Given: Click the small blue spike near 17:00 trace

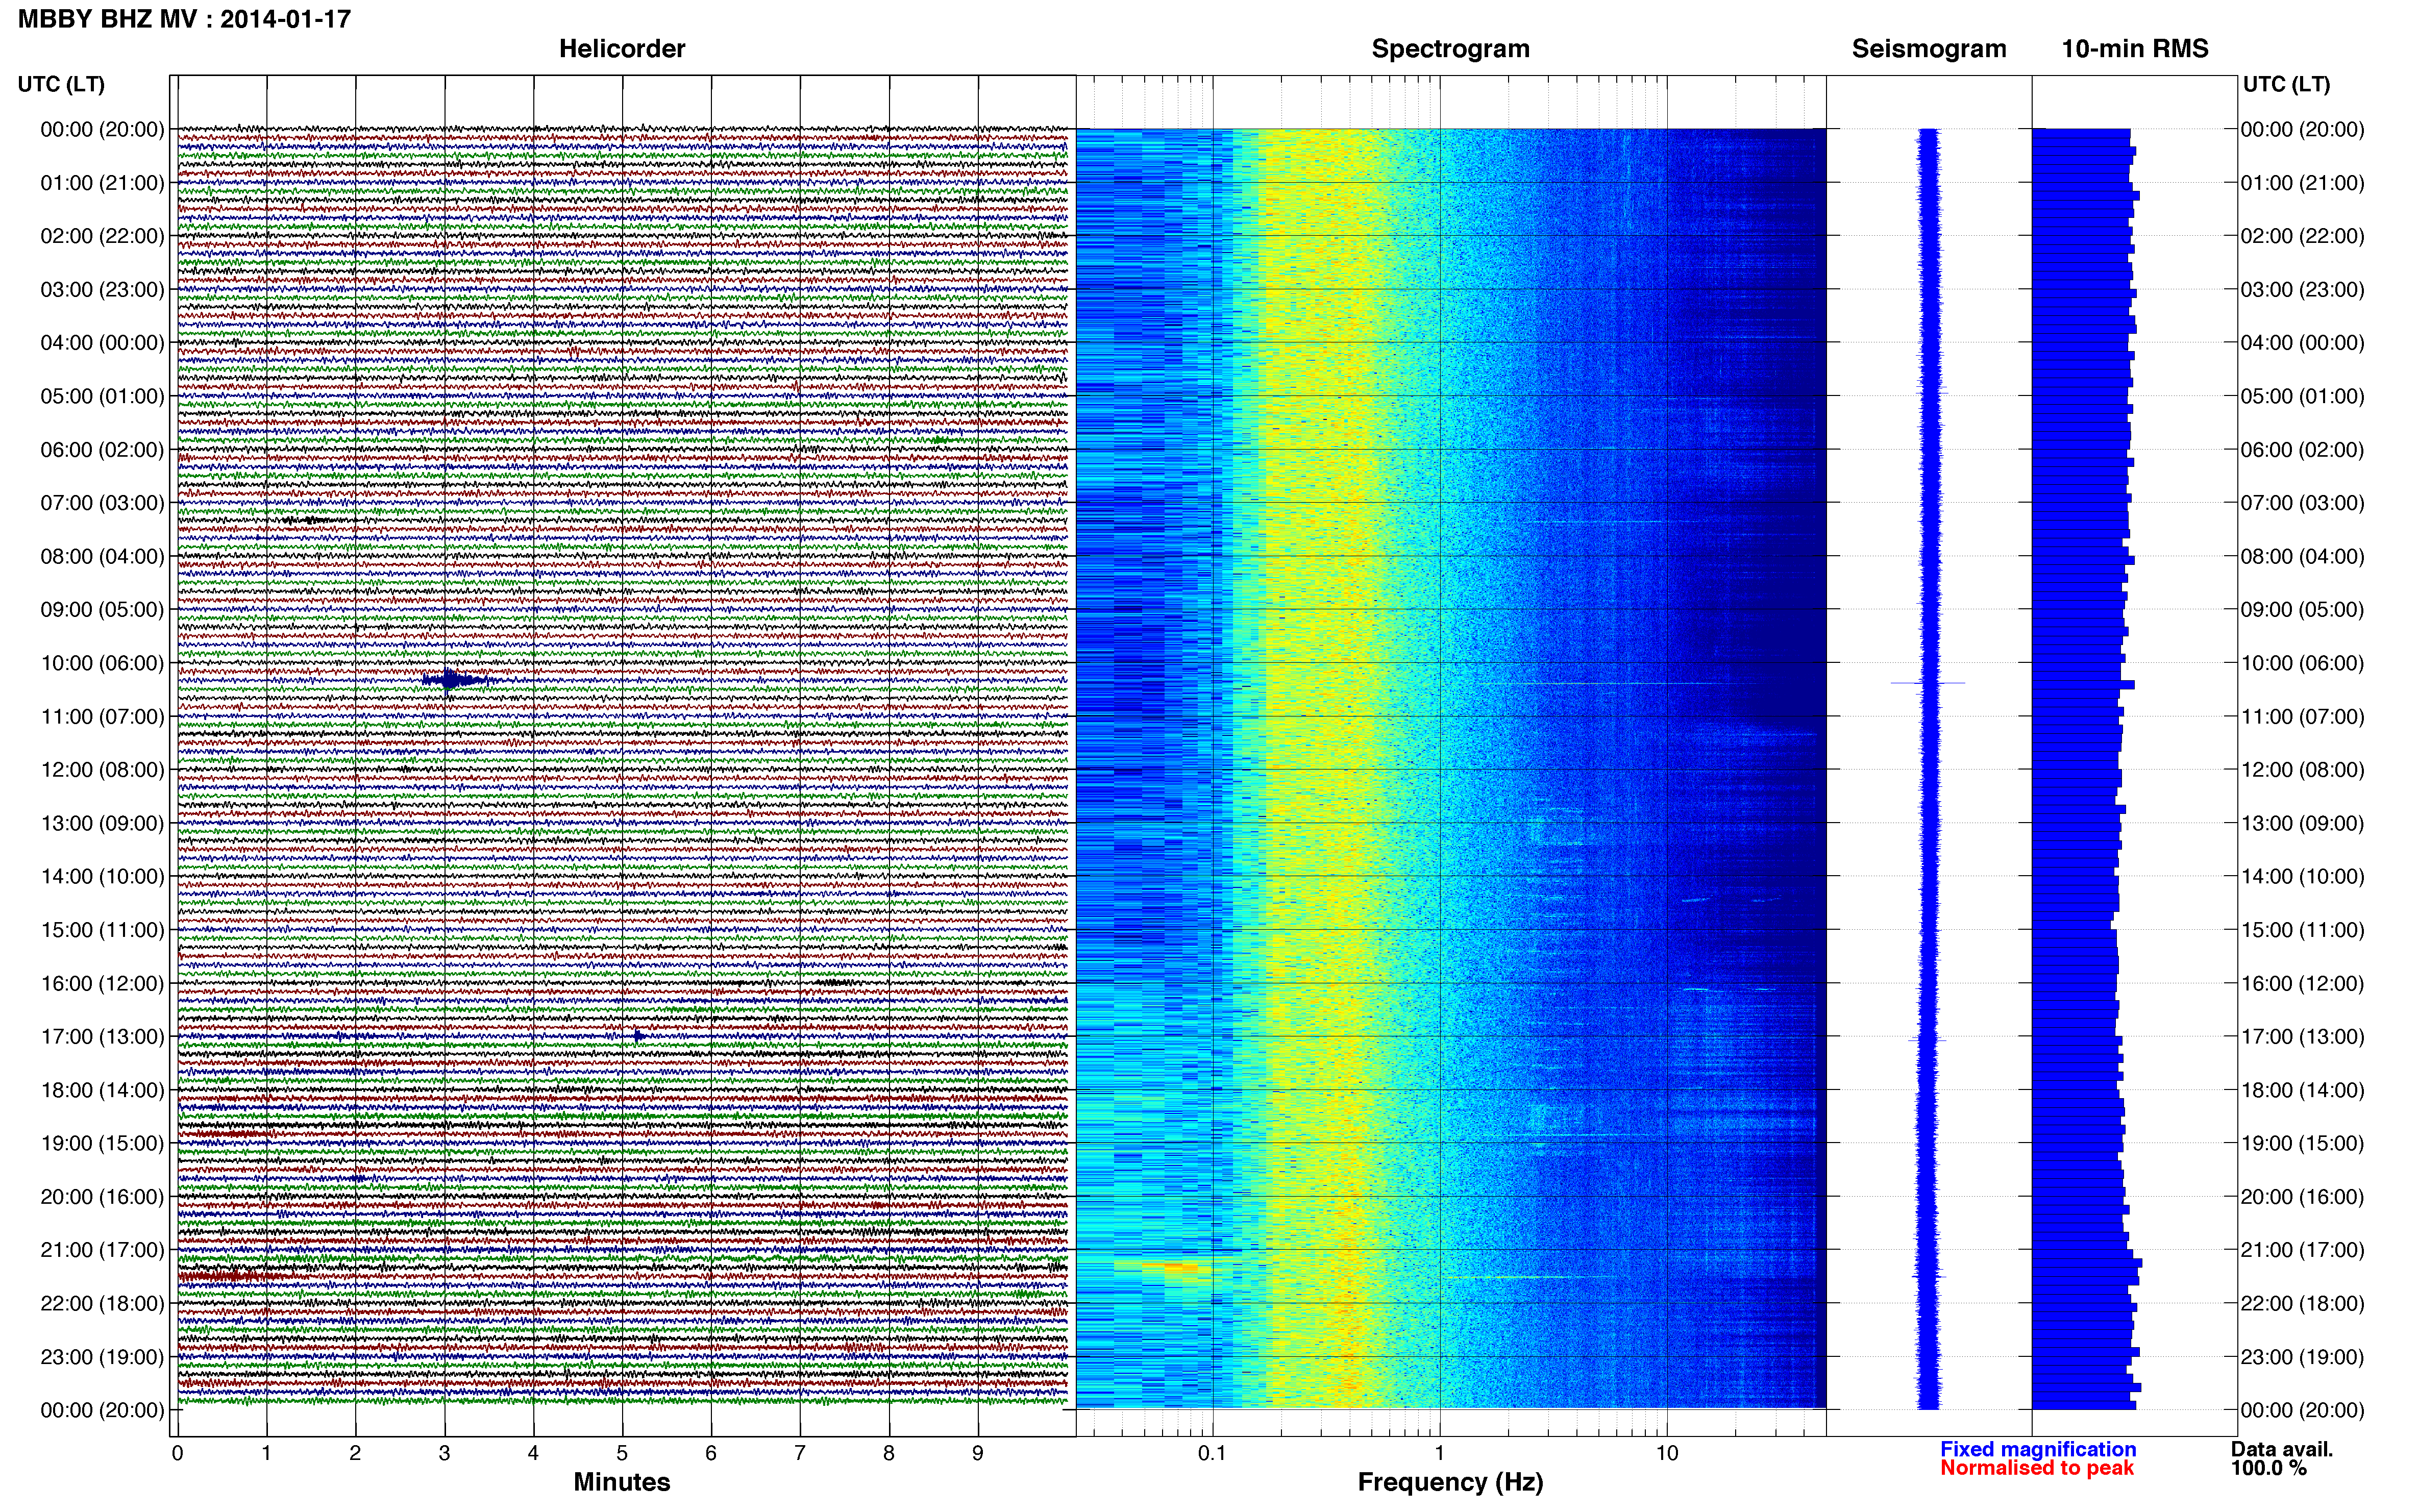Looking at the screenshot, I should (x=638, y=1036).
